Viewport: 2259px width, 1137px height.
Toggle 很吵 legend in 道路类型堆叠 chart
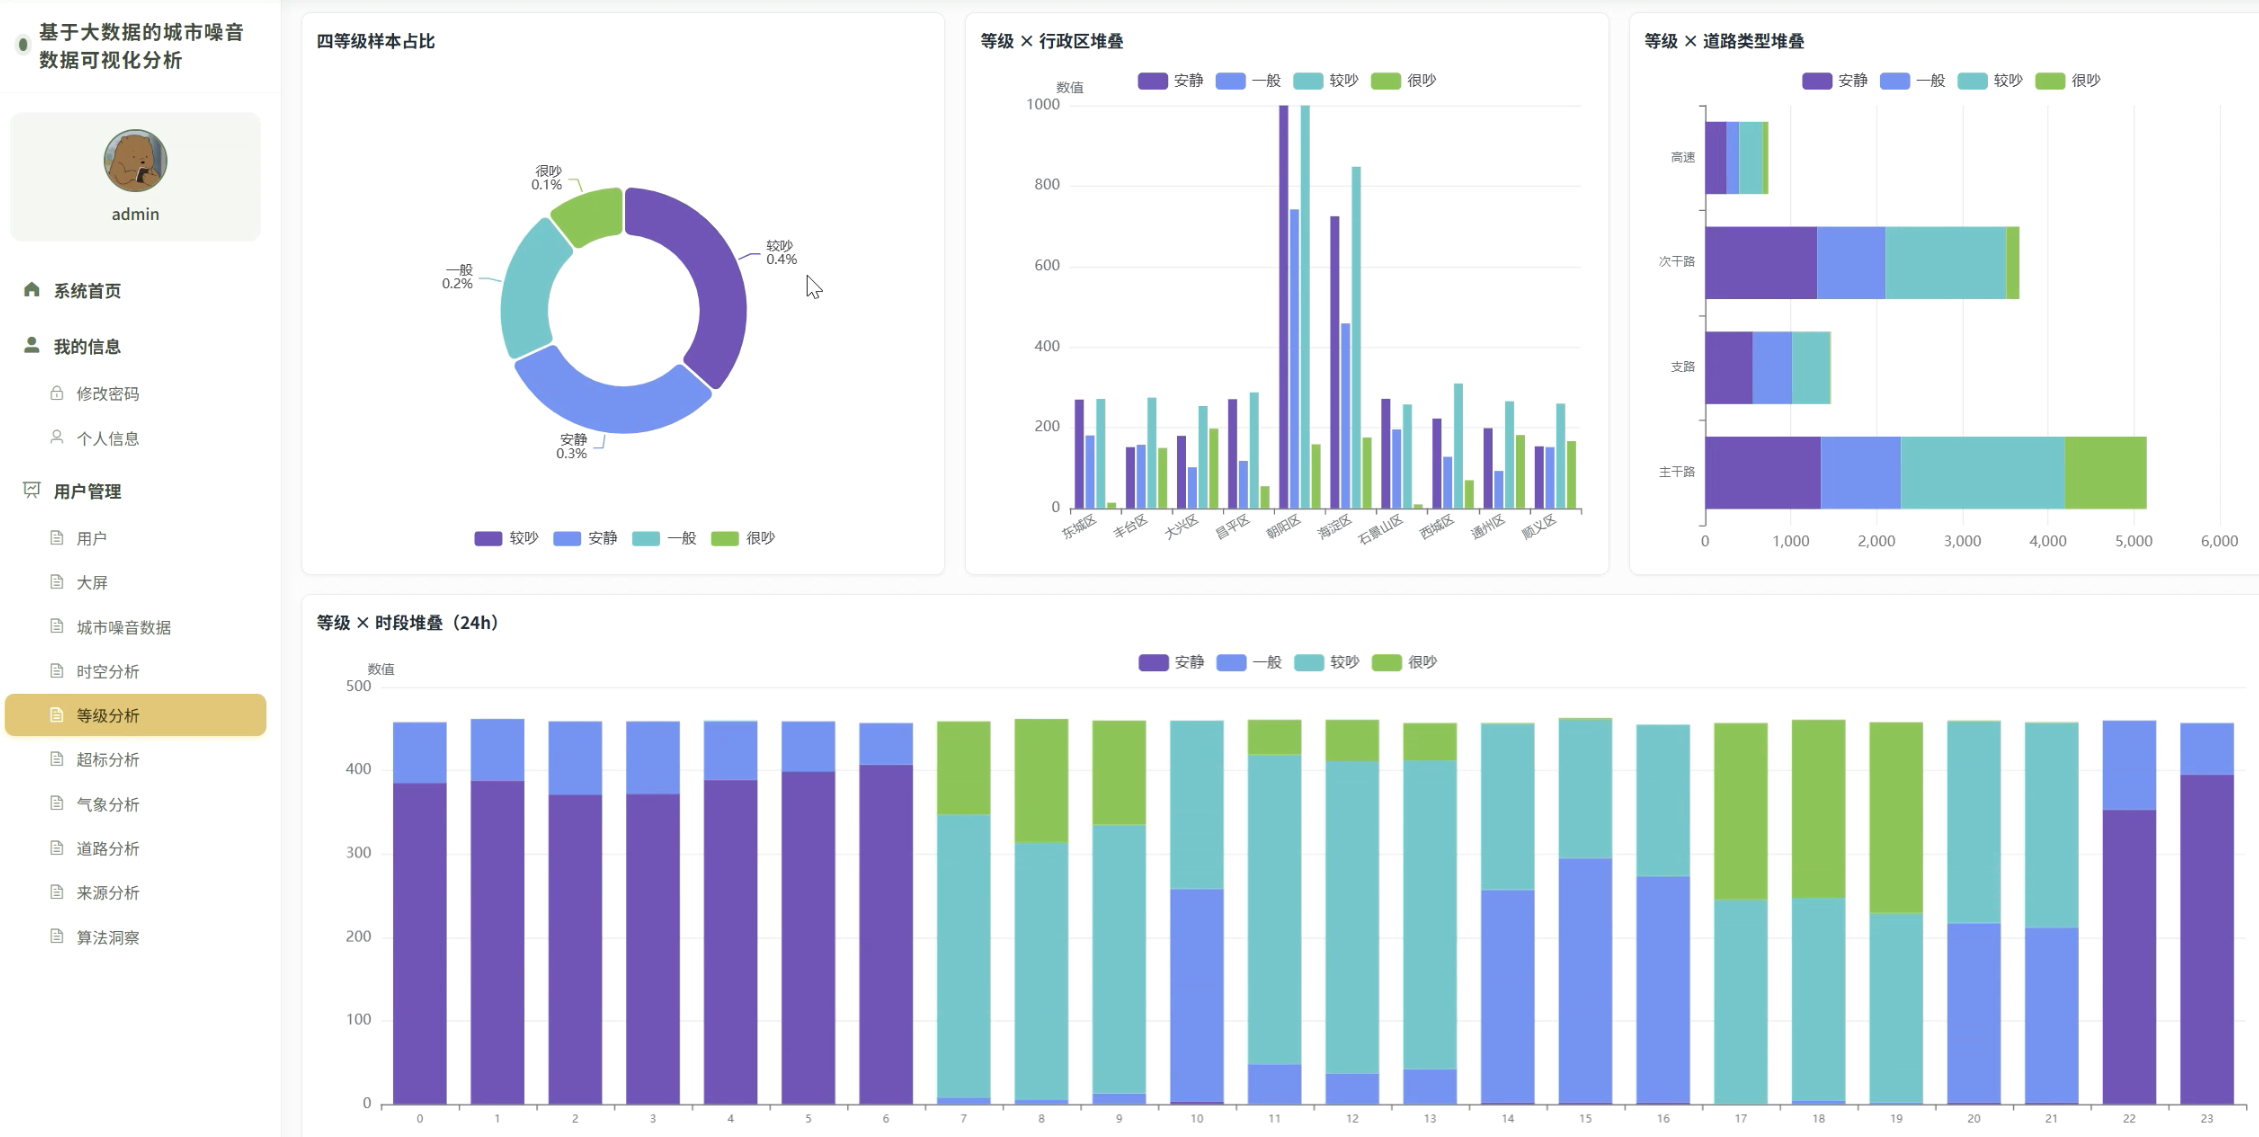tap(2068, 80)
